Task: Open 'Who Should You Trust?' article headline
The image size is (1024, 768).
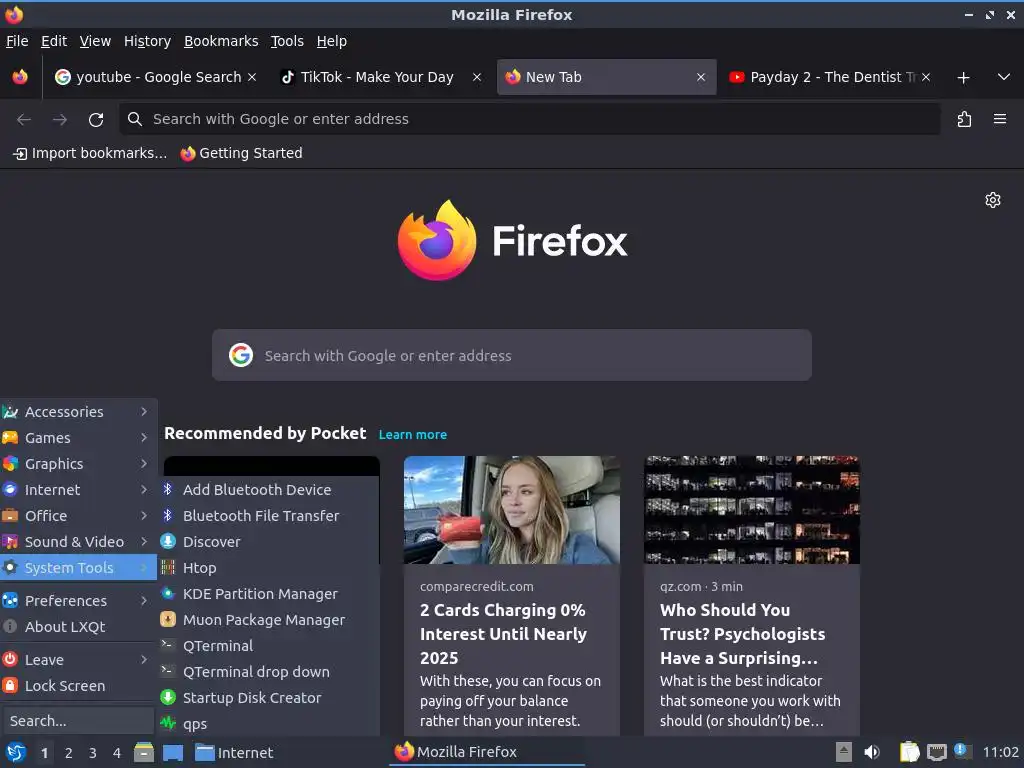Action: pyautogui.click(x=743, y=634)
